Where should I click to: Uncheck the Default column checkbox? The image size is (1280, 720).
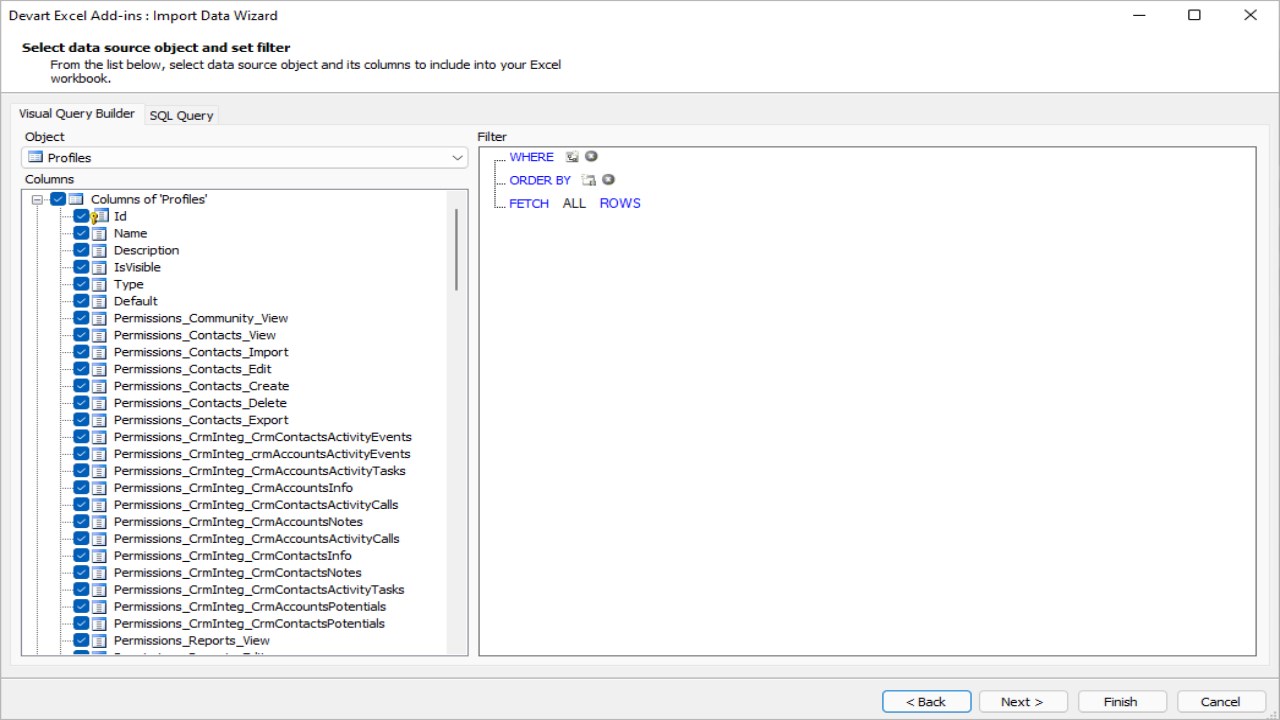[x=81, y=301]
